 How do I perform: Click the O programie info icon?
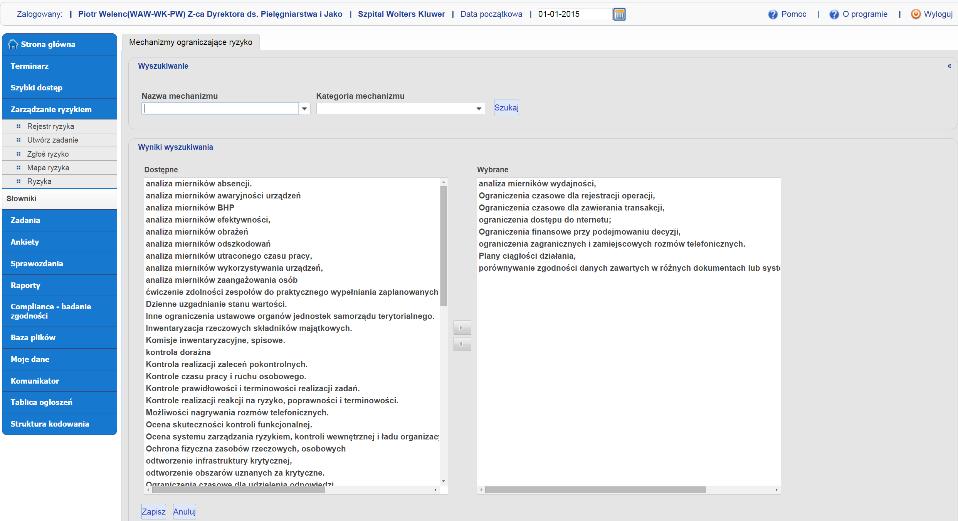[834, 14]
